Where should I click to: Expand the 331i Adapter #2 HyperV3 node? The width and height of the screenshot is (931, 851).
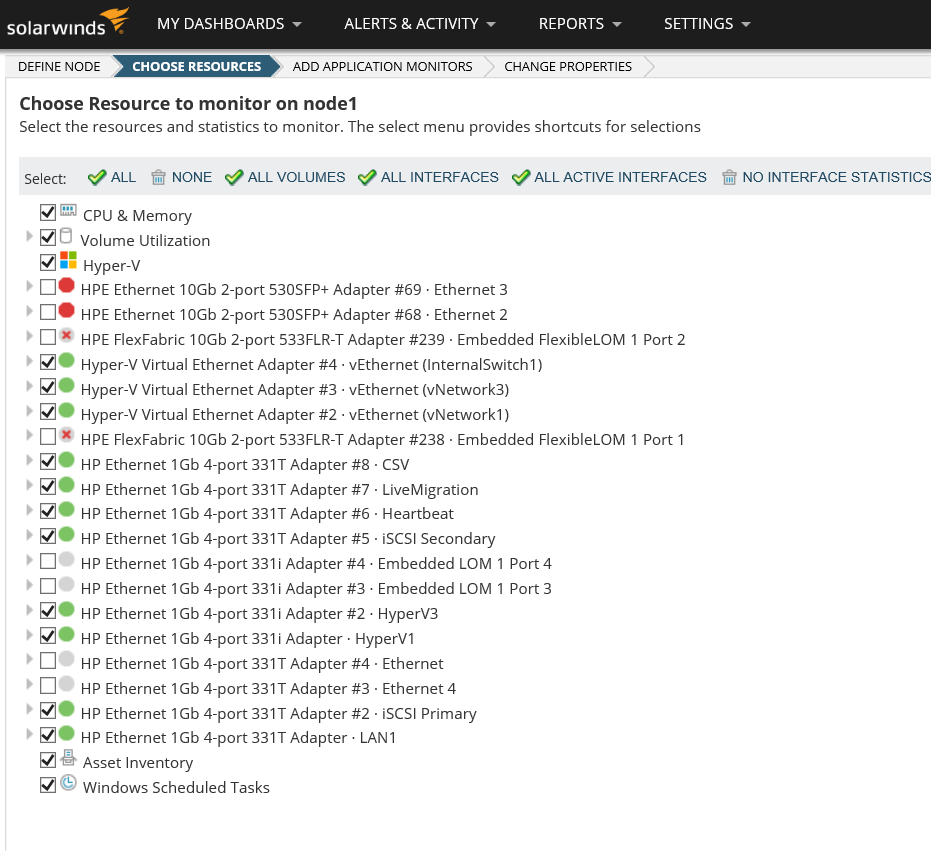point(29,609)
